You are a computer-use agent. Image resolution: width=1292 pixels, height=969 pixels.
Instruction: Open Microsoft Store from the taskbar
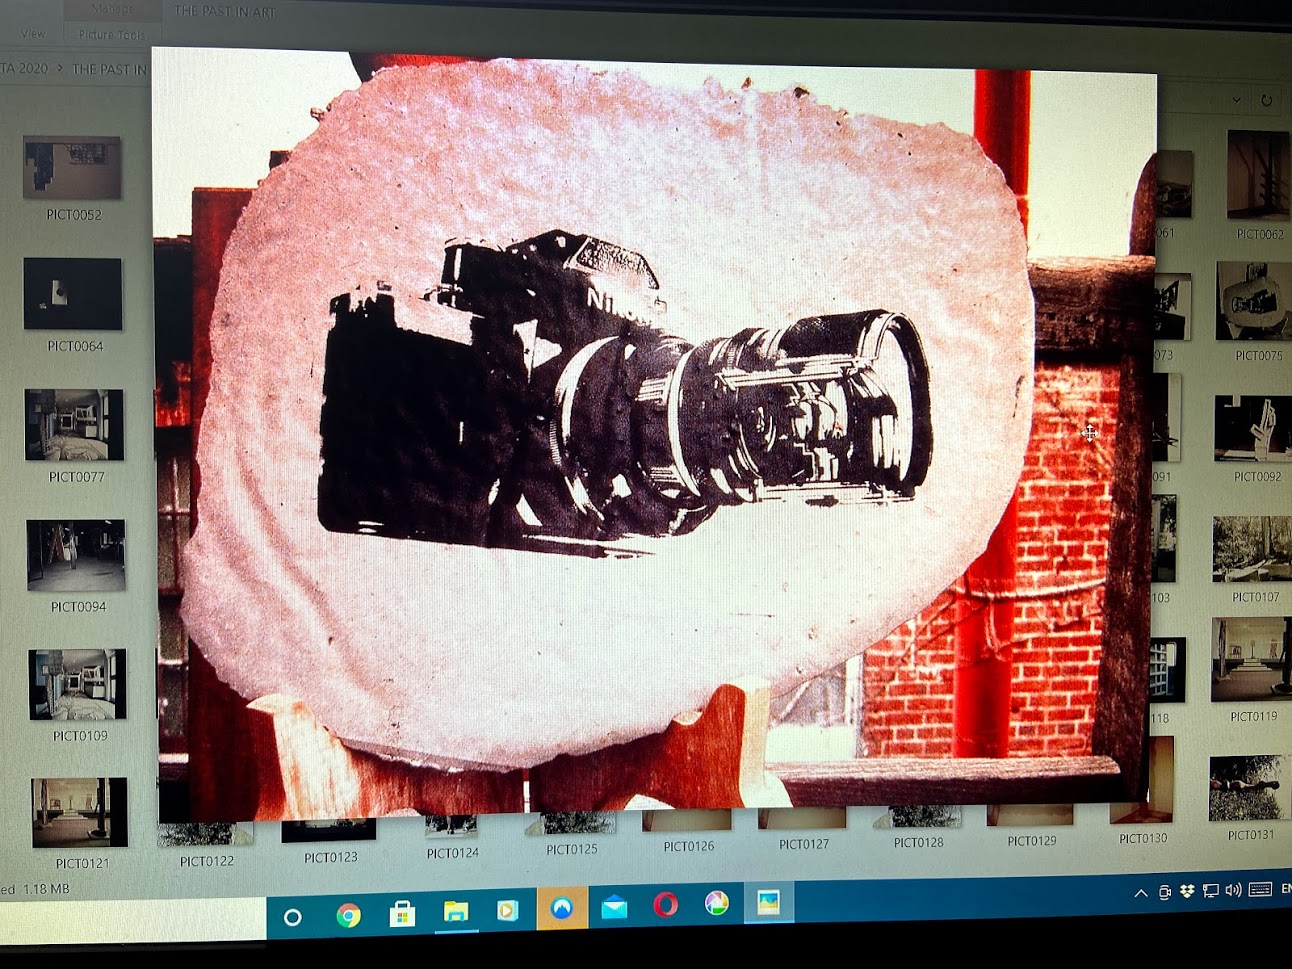(402, 913)
